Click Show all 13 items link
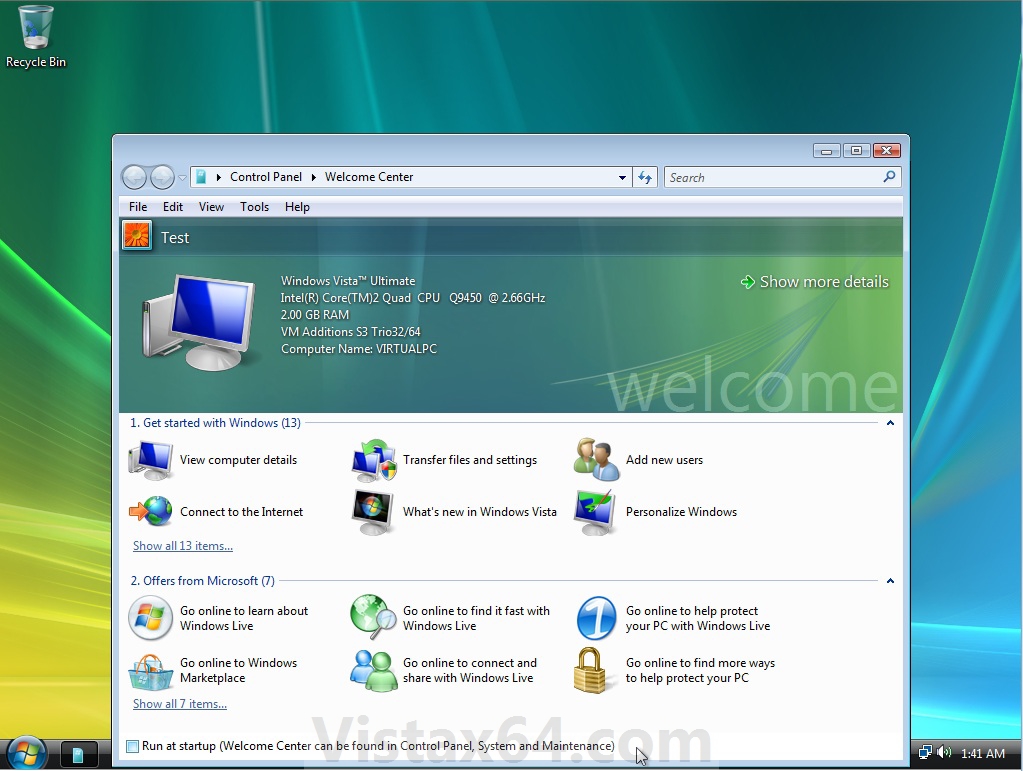1023x771 pixels. point(183,546)
